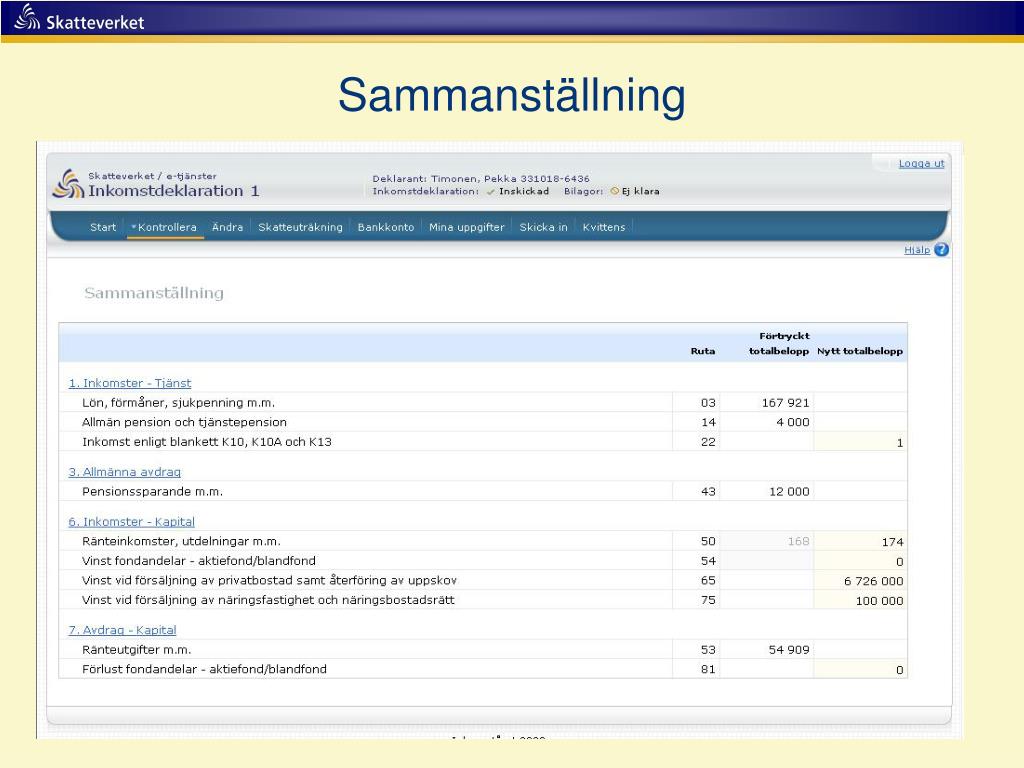Open section 1. Inkomster - Tjänst link

(x=130, y=383)
